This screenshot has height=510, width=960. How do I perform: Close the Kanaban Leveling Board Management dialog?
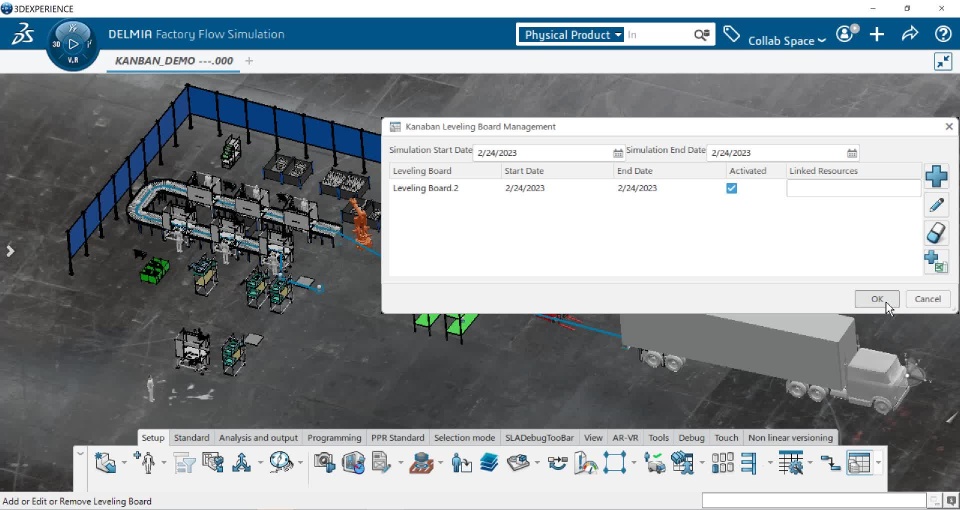tap(949, 127)
